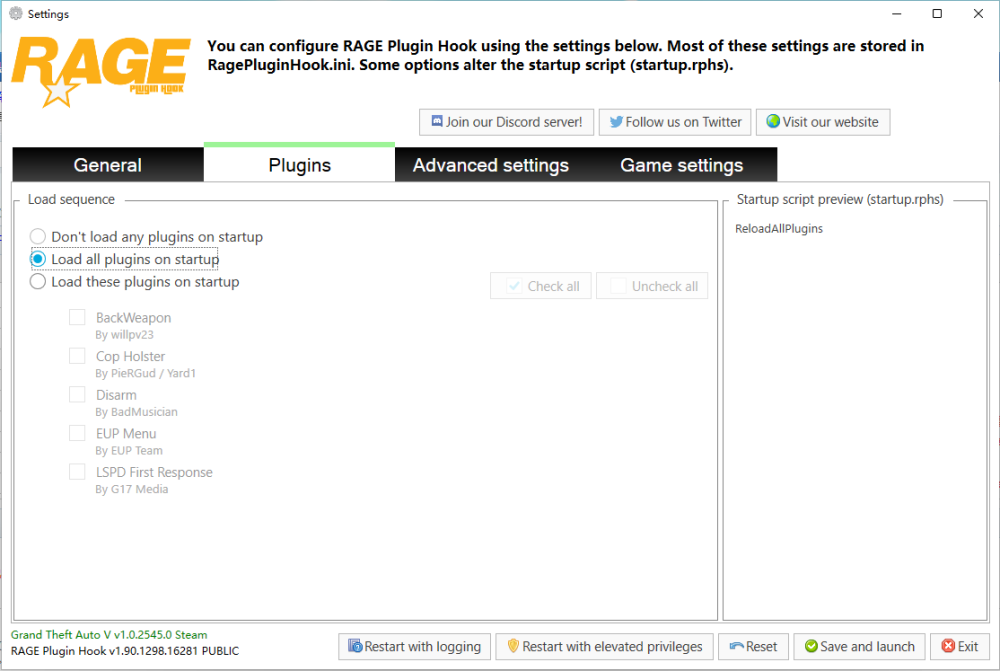Click the RAGE Plugin Hook logo
Viewport: 1000px width, 671px height.
coord(100,70)
